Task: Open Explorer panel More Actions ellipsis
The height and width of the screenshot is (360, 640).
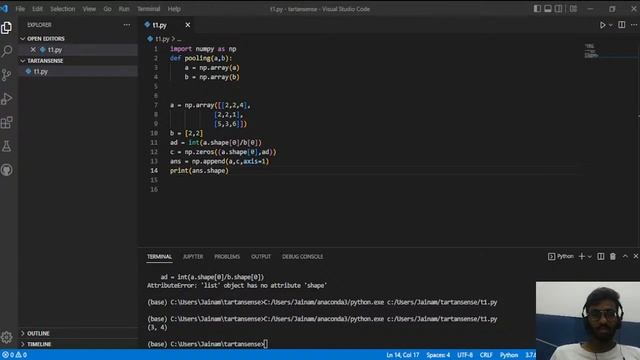Action: click(x=127, y=25)
